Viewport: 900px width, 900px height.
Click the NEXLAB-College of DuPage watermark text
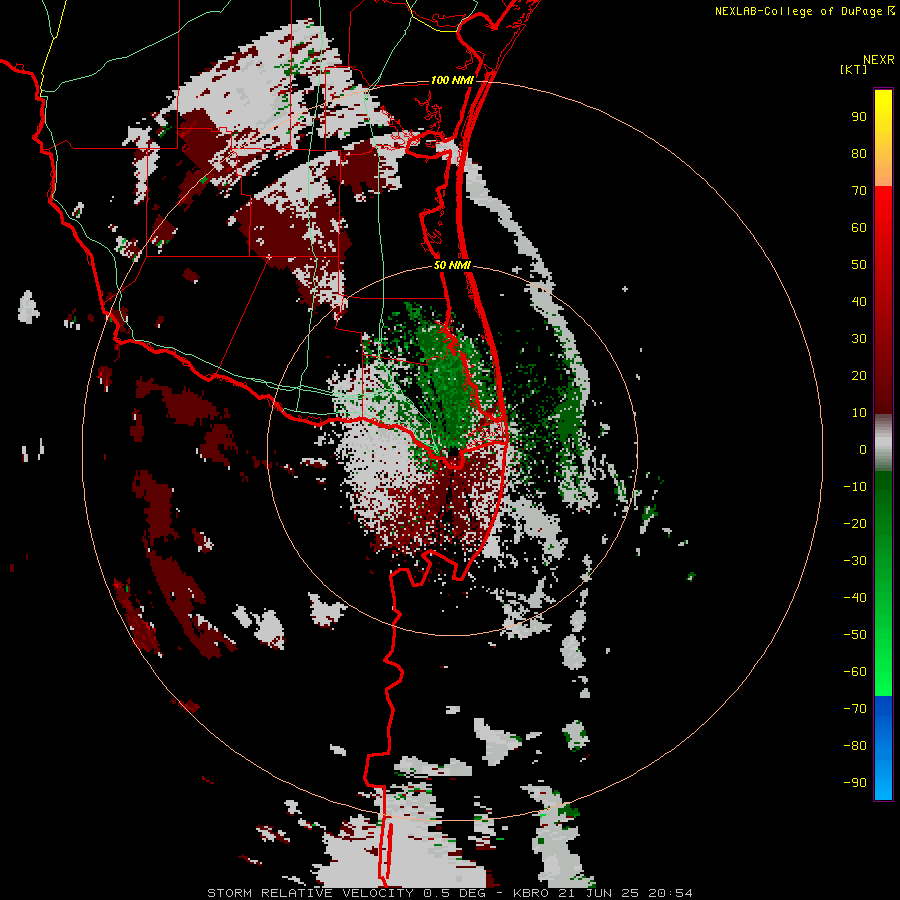tap(804, 11)
